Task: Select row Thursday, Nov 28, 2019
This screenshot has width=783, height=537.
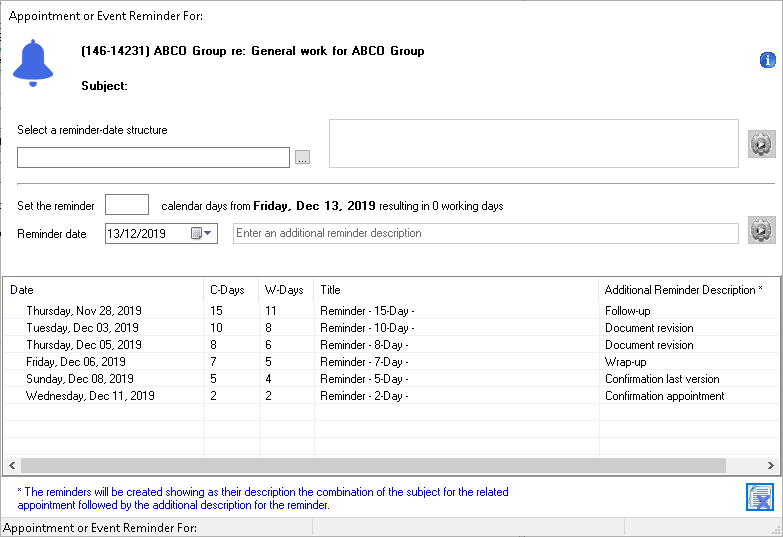Action: point(391,311)
